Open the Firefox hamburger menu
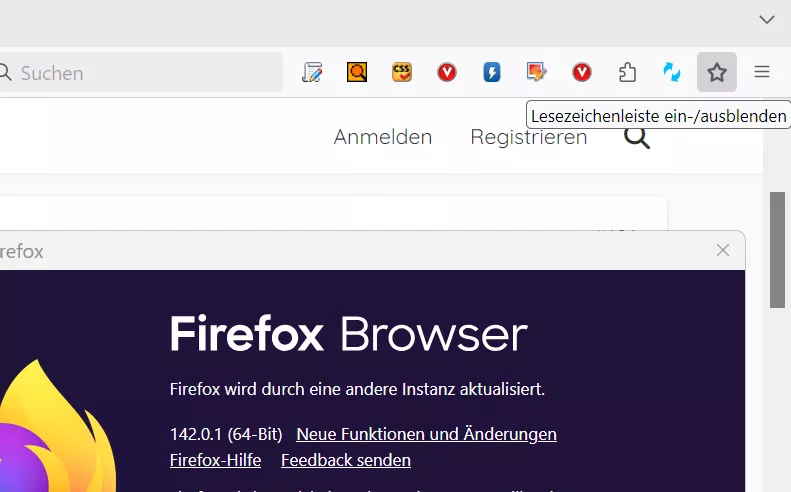791x492 pixels. 762,72
